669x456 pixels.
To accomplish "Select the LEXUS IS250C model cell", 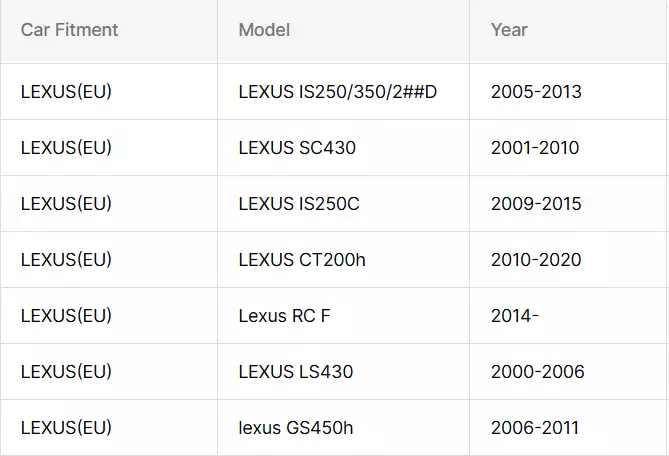I will [x=299, y=204].
